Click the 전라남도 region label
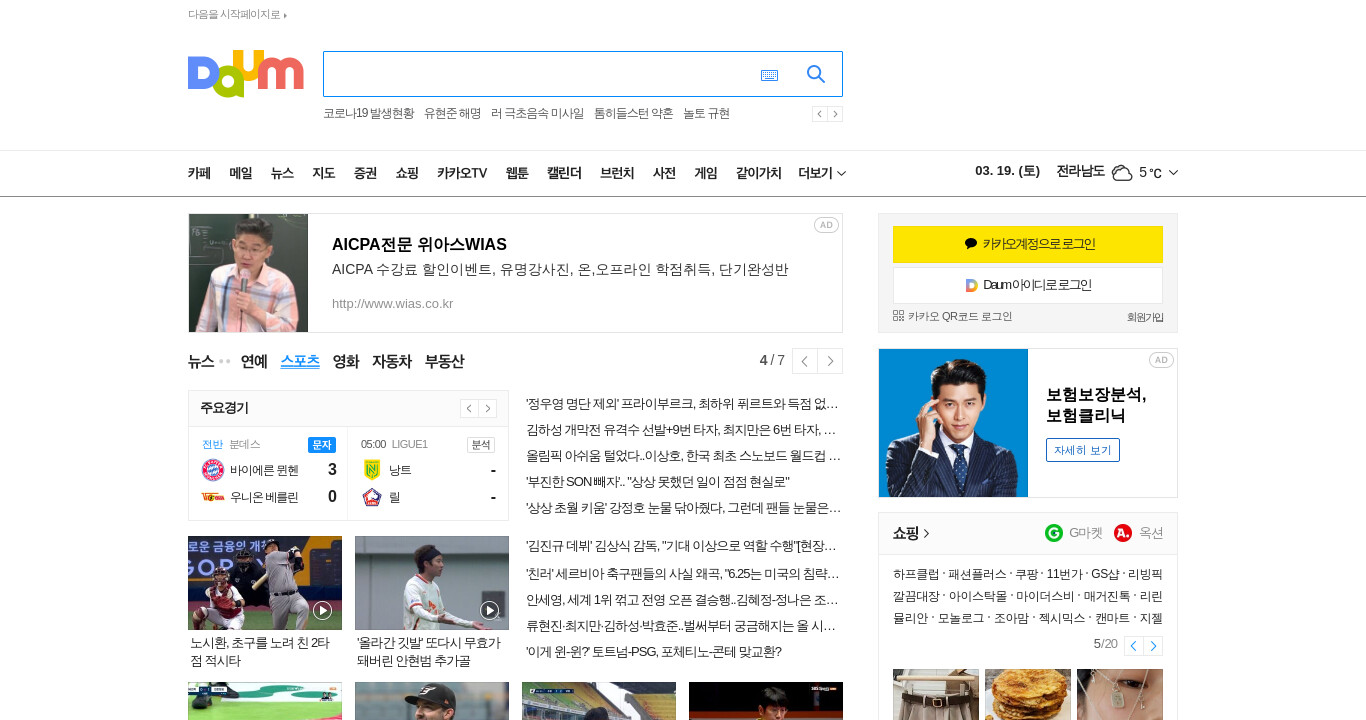The width and height of the screenshot is (1366, 720). click(x=1080, y=171)
